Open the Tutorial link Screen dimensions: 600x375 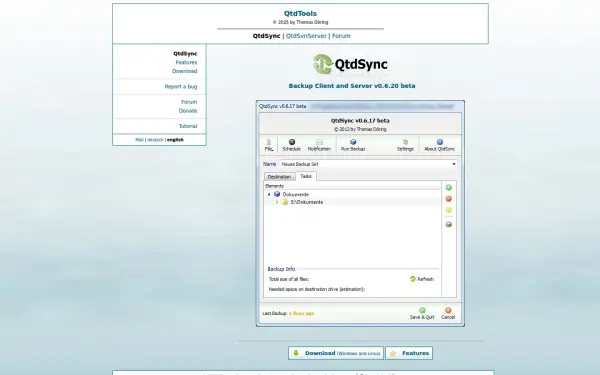tap(188, 126)
